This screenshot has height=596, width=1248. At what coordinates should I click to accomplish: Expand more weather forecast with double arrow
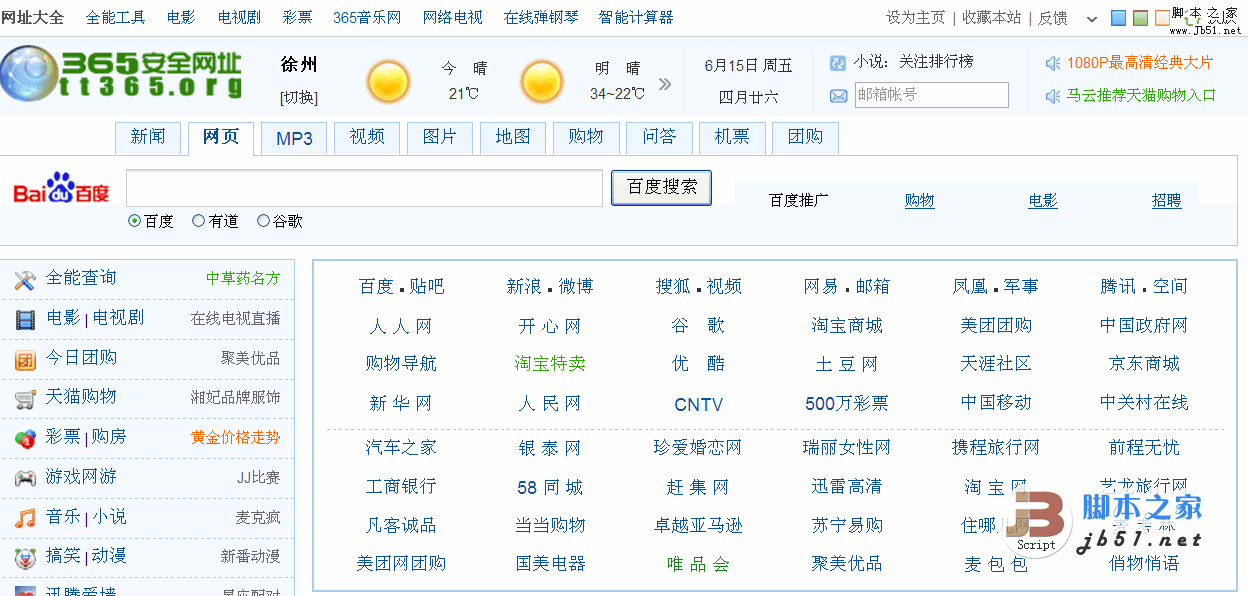[665, 84]
